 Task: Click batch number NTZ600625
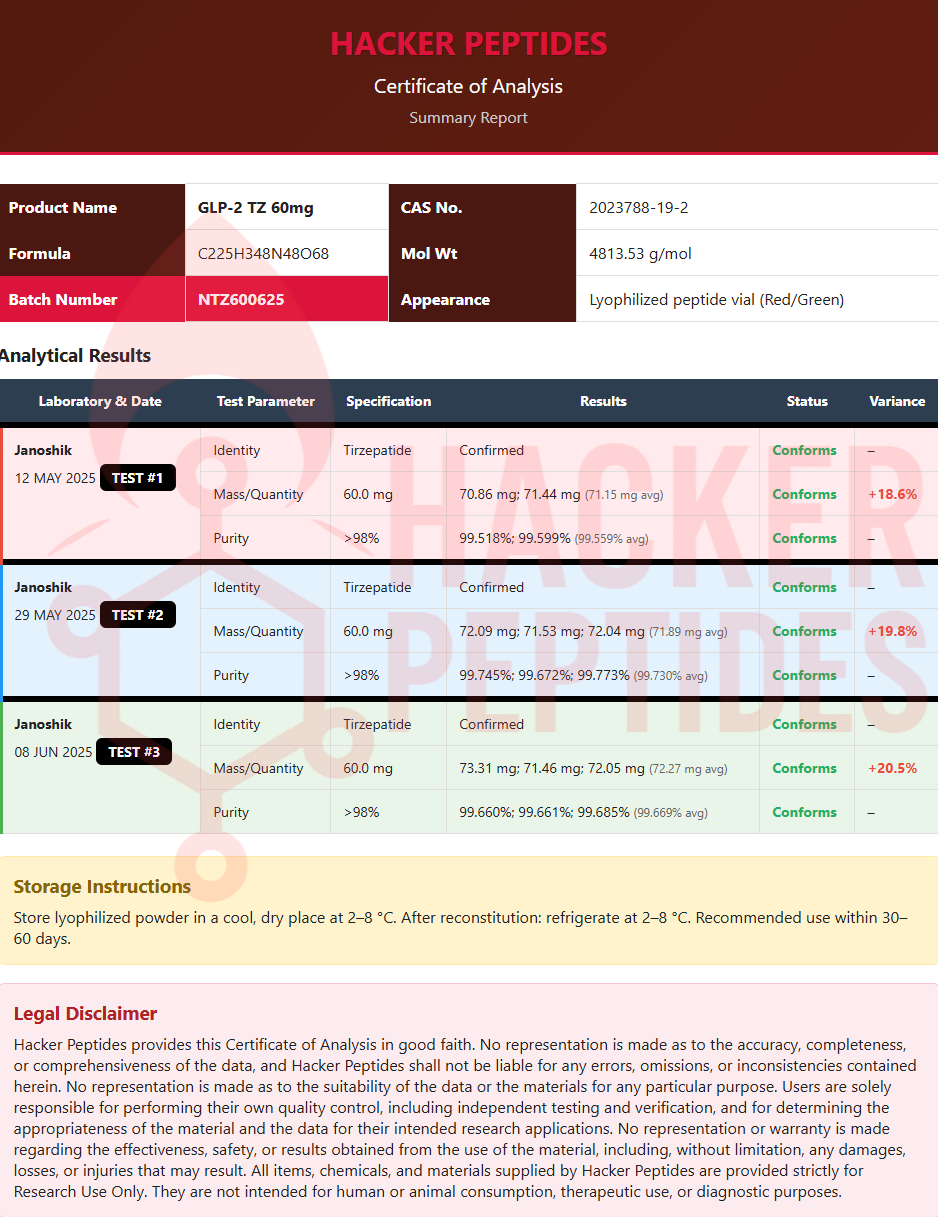pyautogui.click(x=241, y=300)
